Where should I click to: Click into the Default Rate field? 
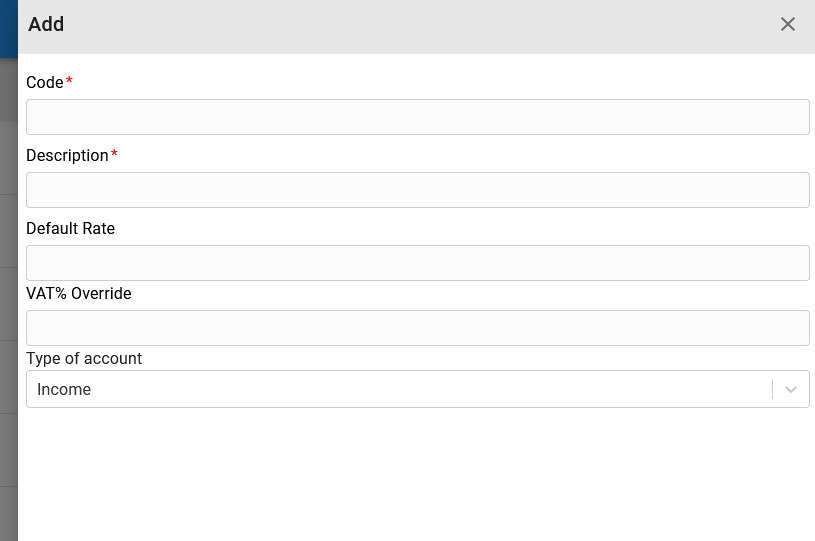pos(417,263)
